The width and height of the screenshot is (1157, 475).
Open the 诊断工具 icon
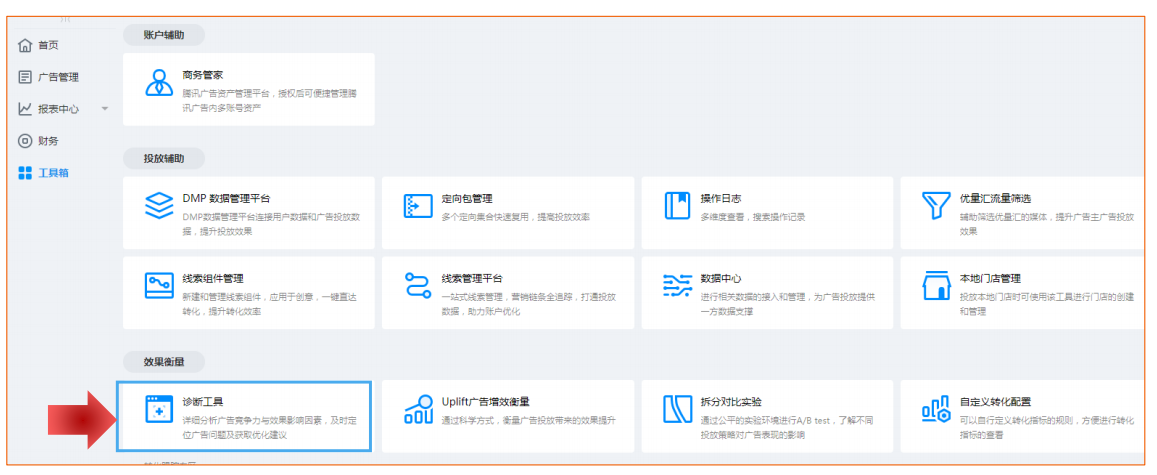(x=159, y=410)
